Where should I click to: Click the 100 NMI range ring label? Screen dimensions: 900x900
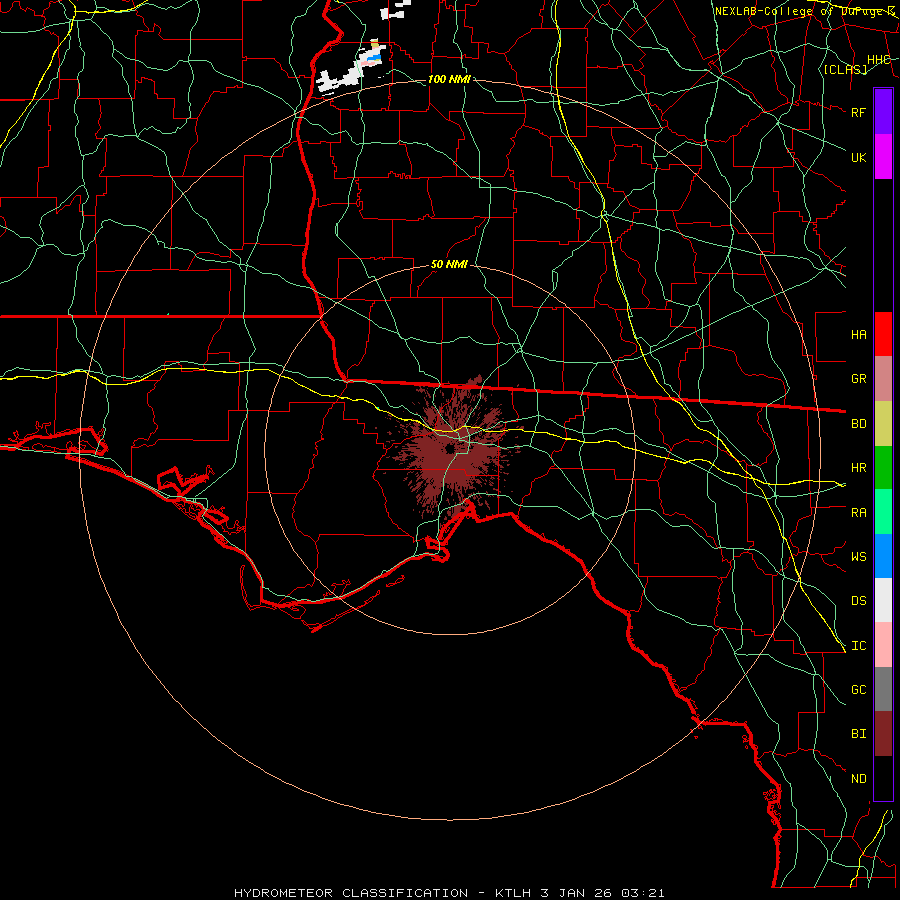pos(449,79)
